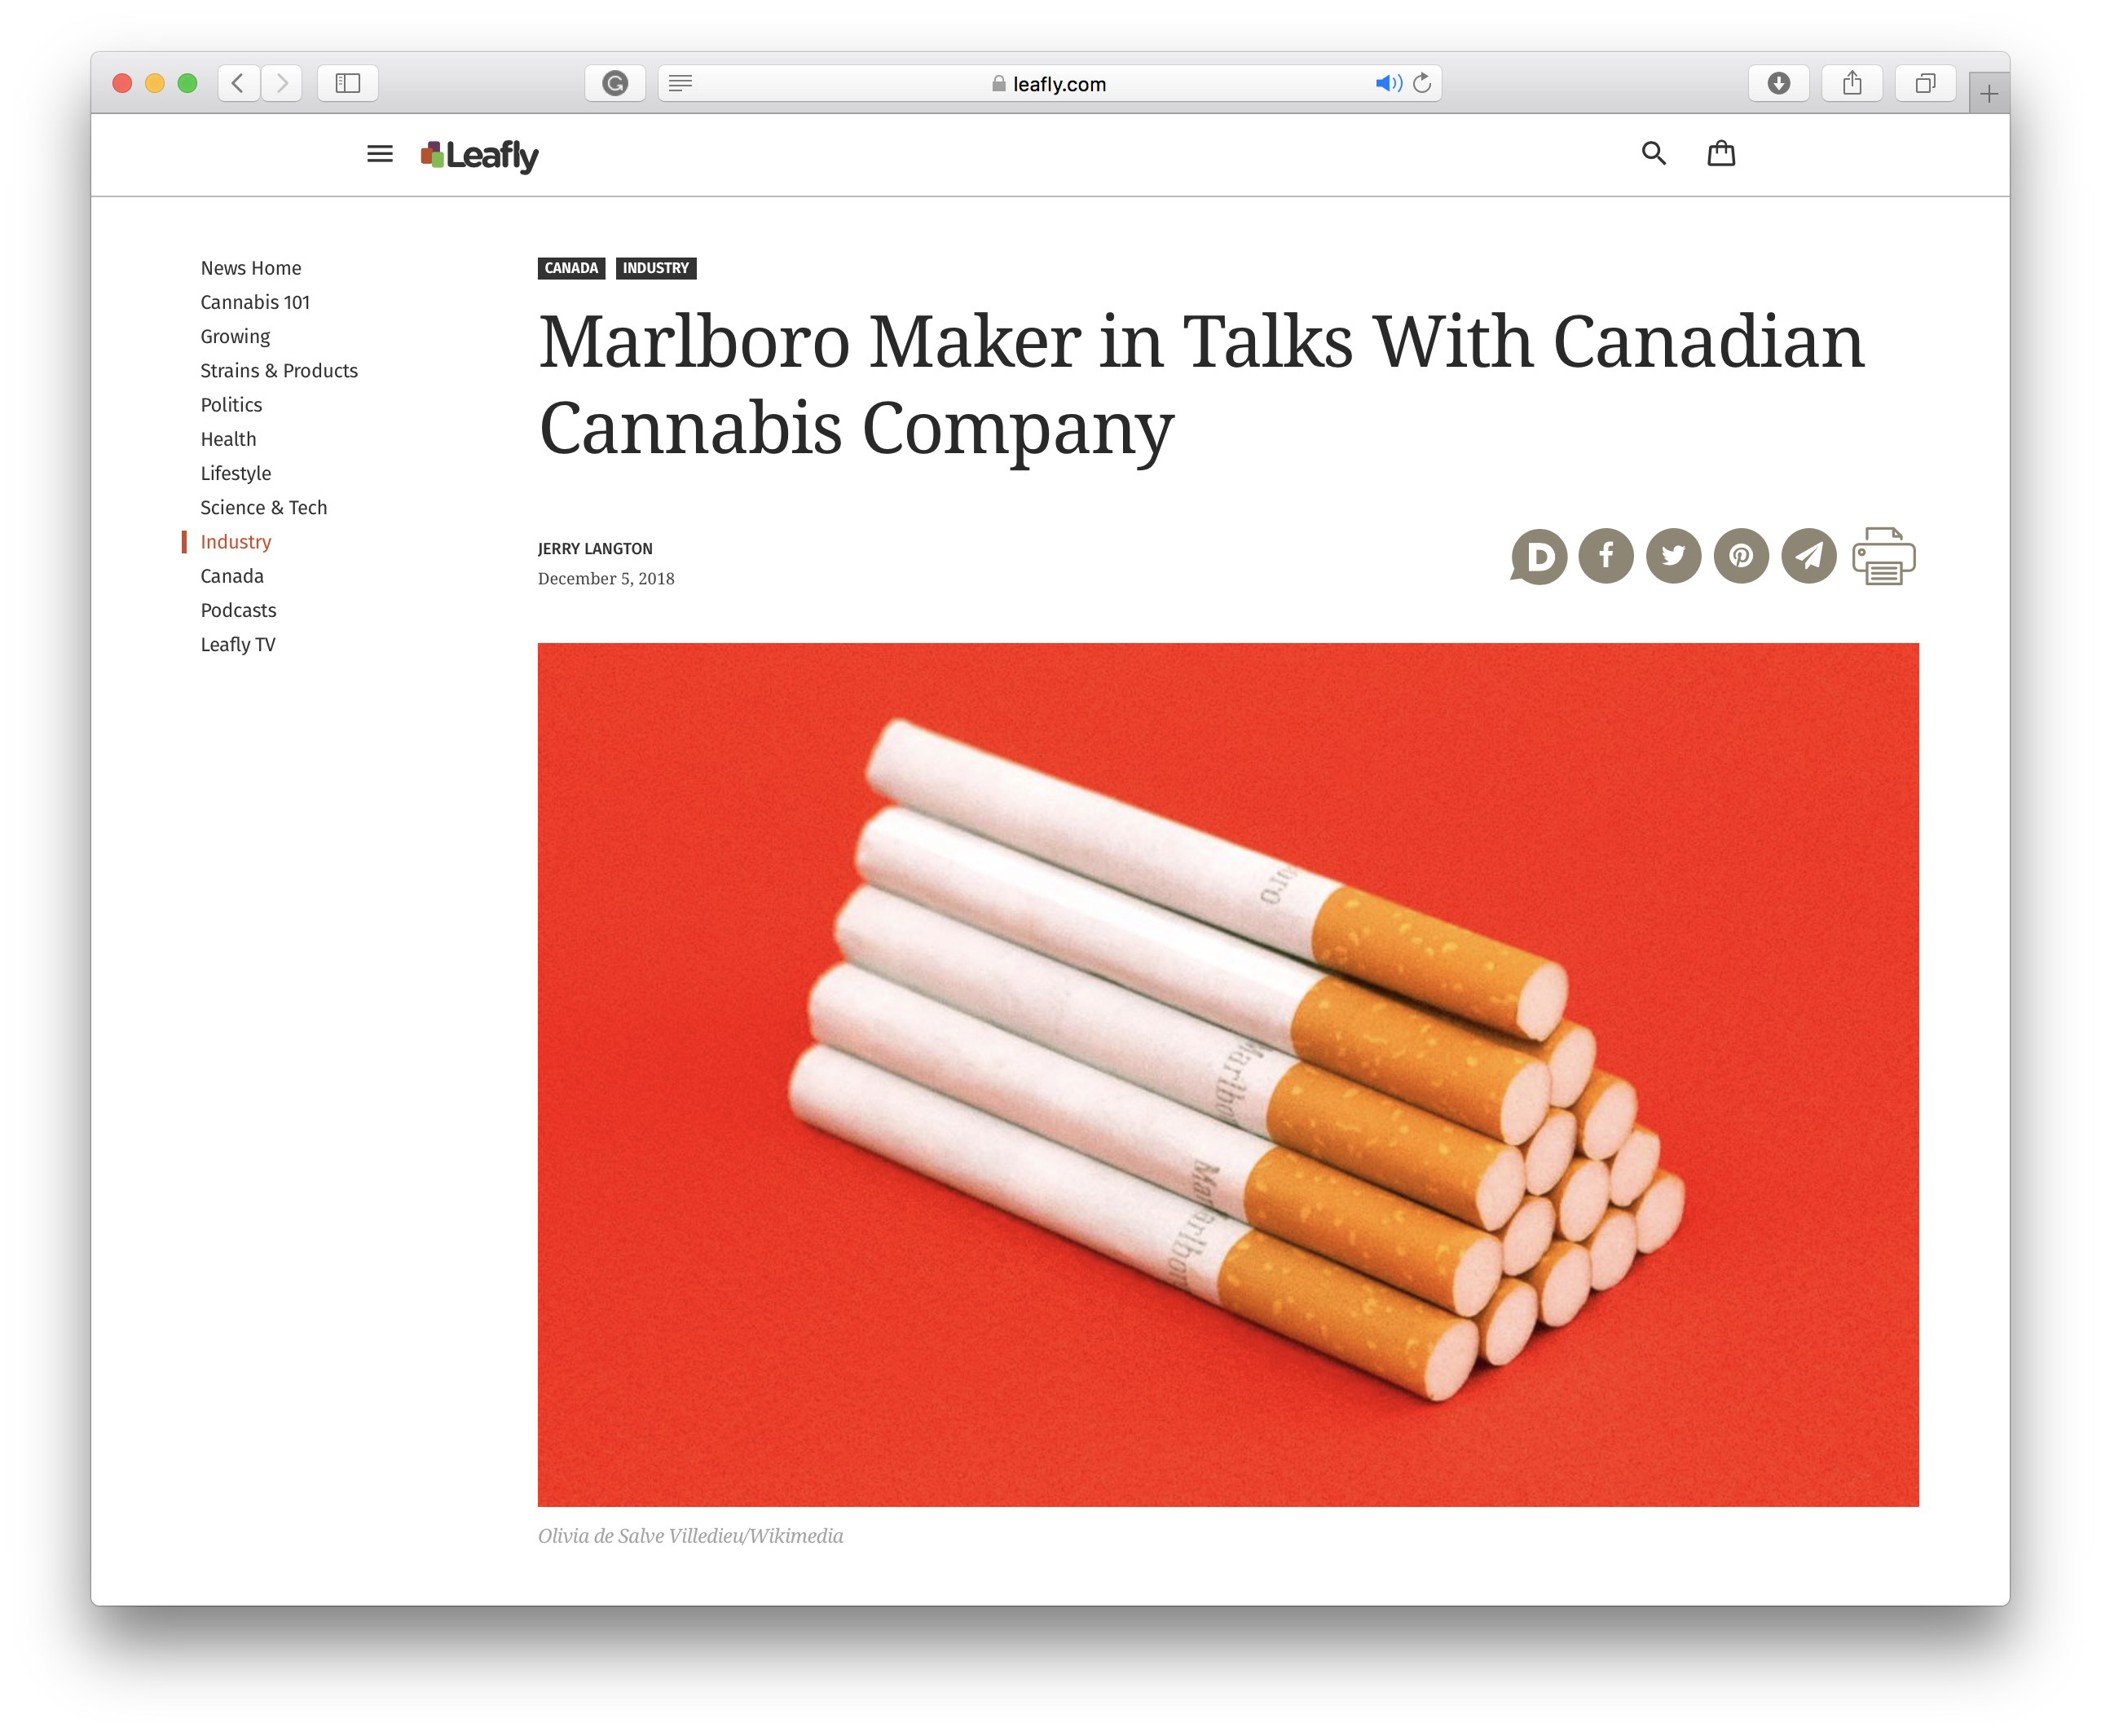The image size is (2101, 1736).
Task: Send article via paper plane icon
Action: 1808,556
